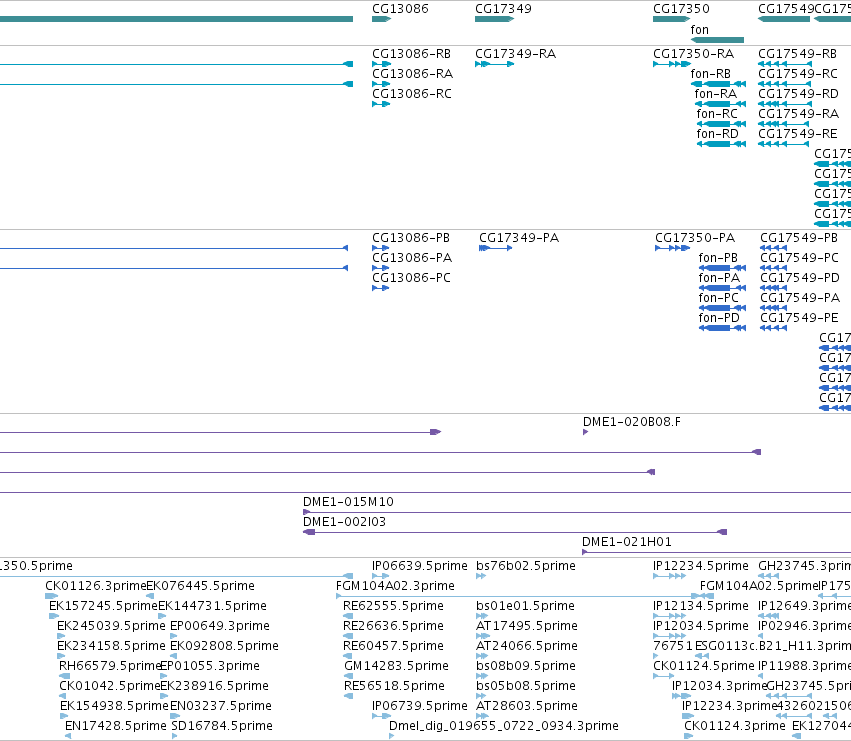
Task: Select transcript CG17549-RC
Action: tap(798, 74)
